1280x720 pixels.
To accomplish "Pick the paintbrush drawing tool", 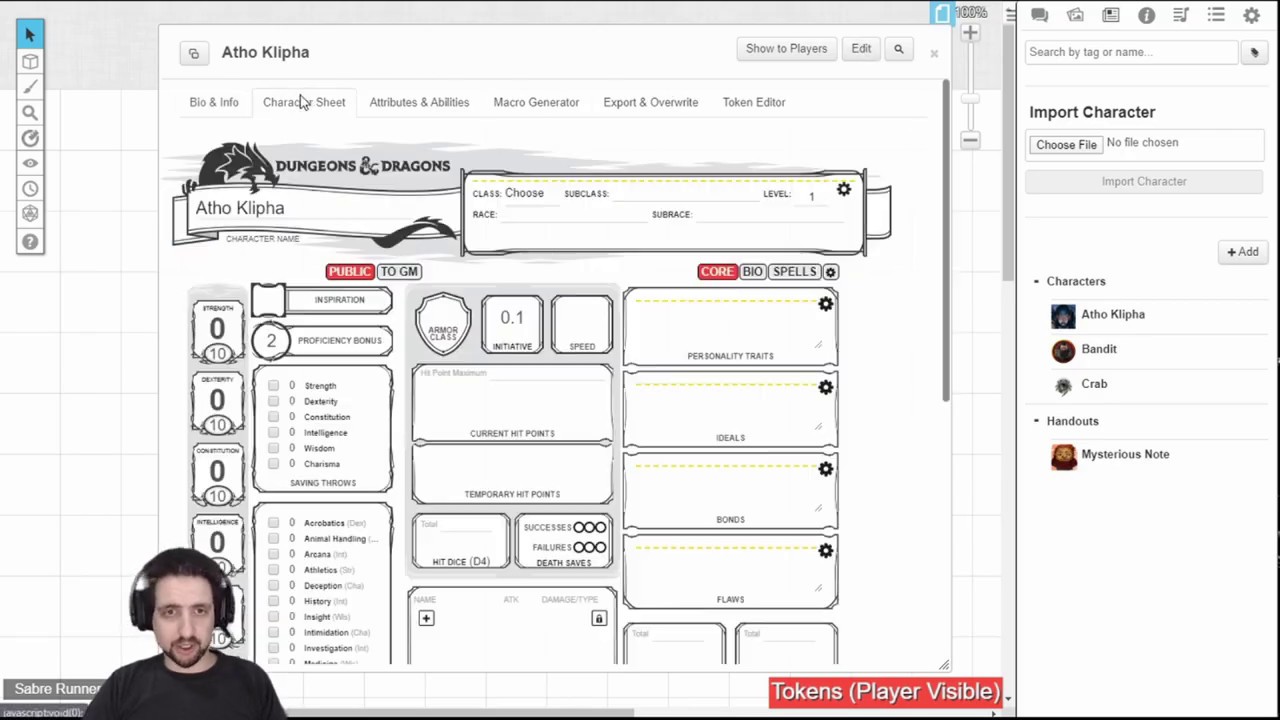I will pyautogui.click(x=30, y=87).
